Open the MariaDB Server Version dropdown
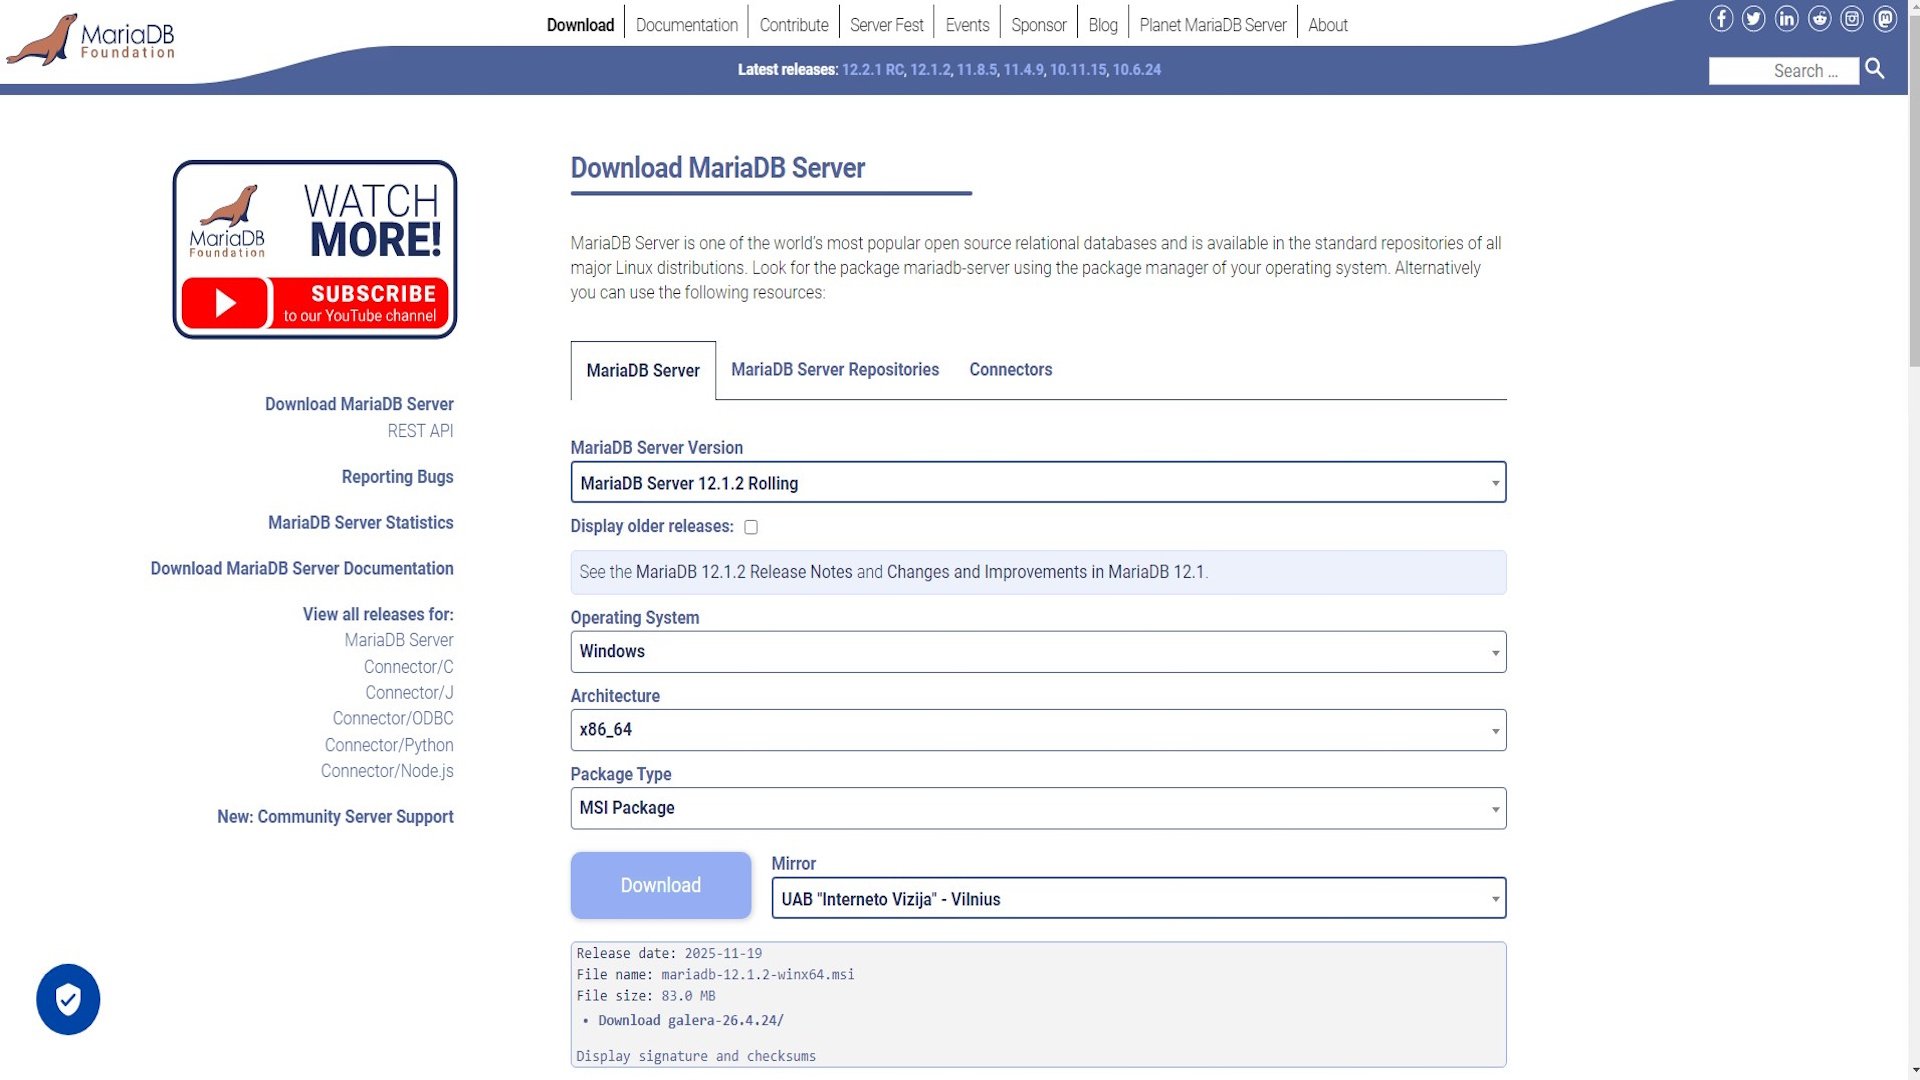Screen dimensions: 1920x1080 (1038, 482)
